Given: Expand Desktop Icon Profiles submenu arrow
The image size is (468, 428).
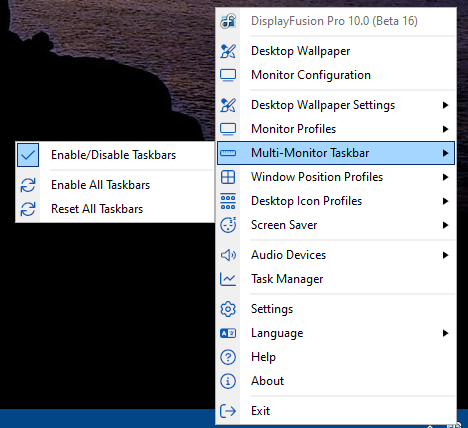Looking at the screenshot, I should pos(445,201).
